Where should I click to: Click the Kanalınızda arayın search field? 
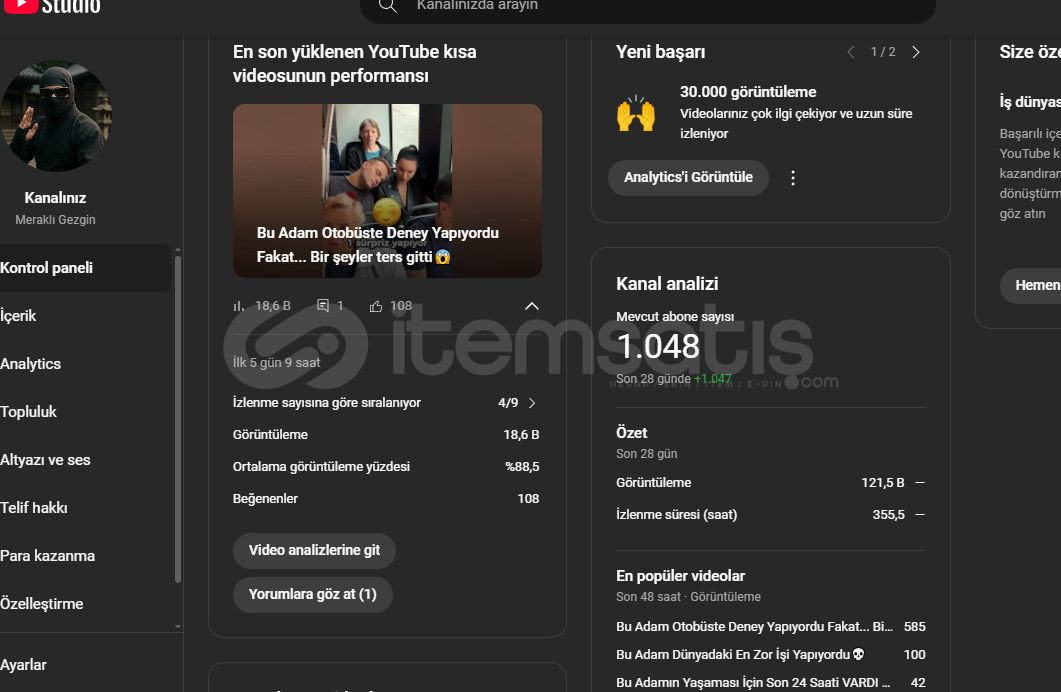click(x=648, y=8)
